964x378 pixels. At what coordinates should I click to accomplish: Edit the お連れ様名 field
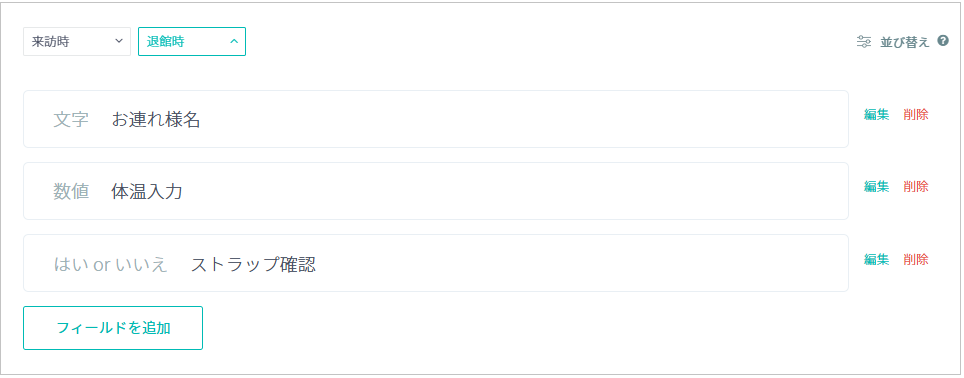(876, 114)
